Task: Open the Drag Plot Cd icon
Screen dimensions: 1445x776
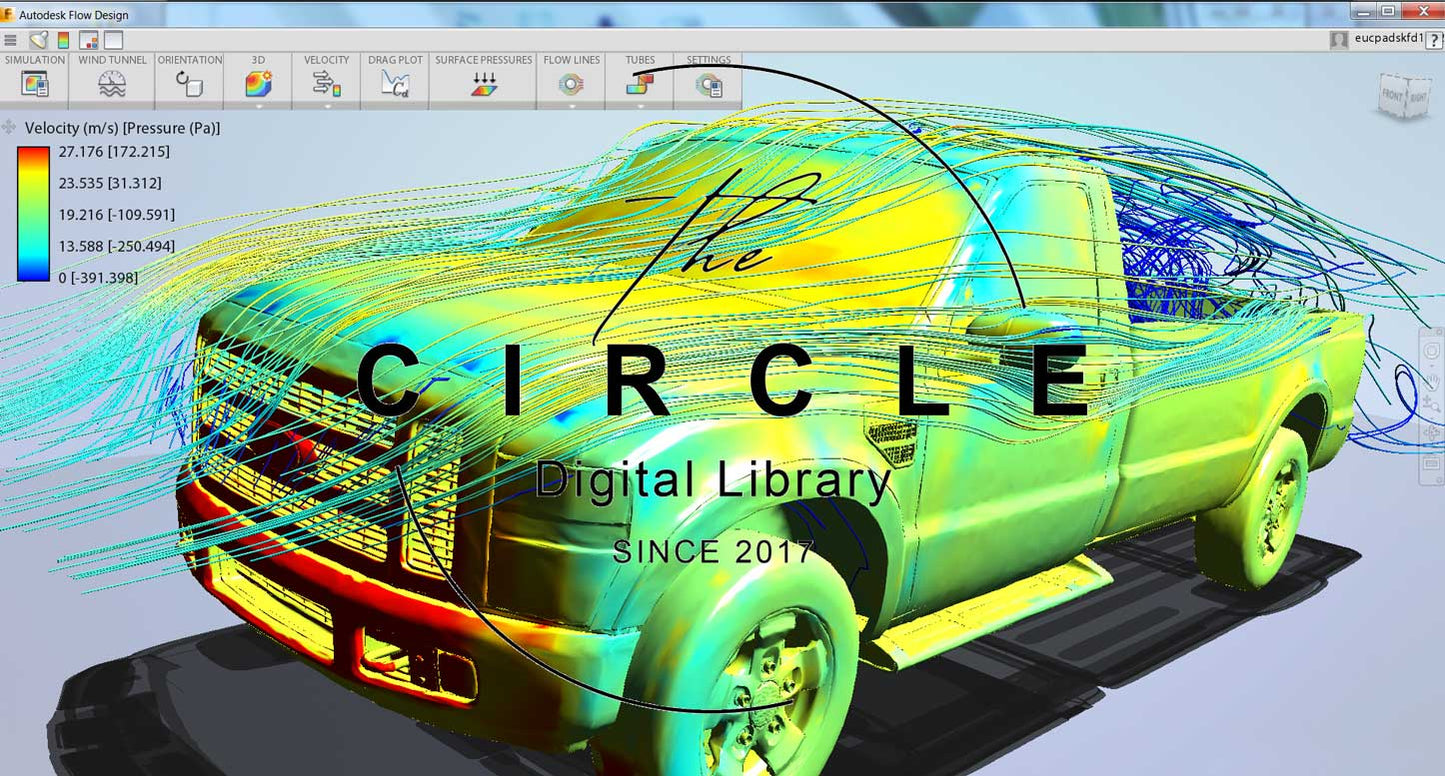Action: (395, 84)
